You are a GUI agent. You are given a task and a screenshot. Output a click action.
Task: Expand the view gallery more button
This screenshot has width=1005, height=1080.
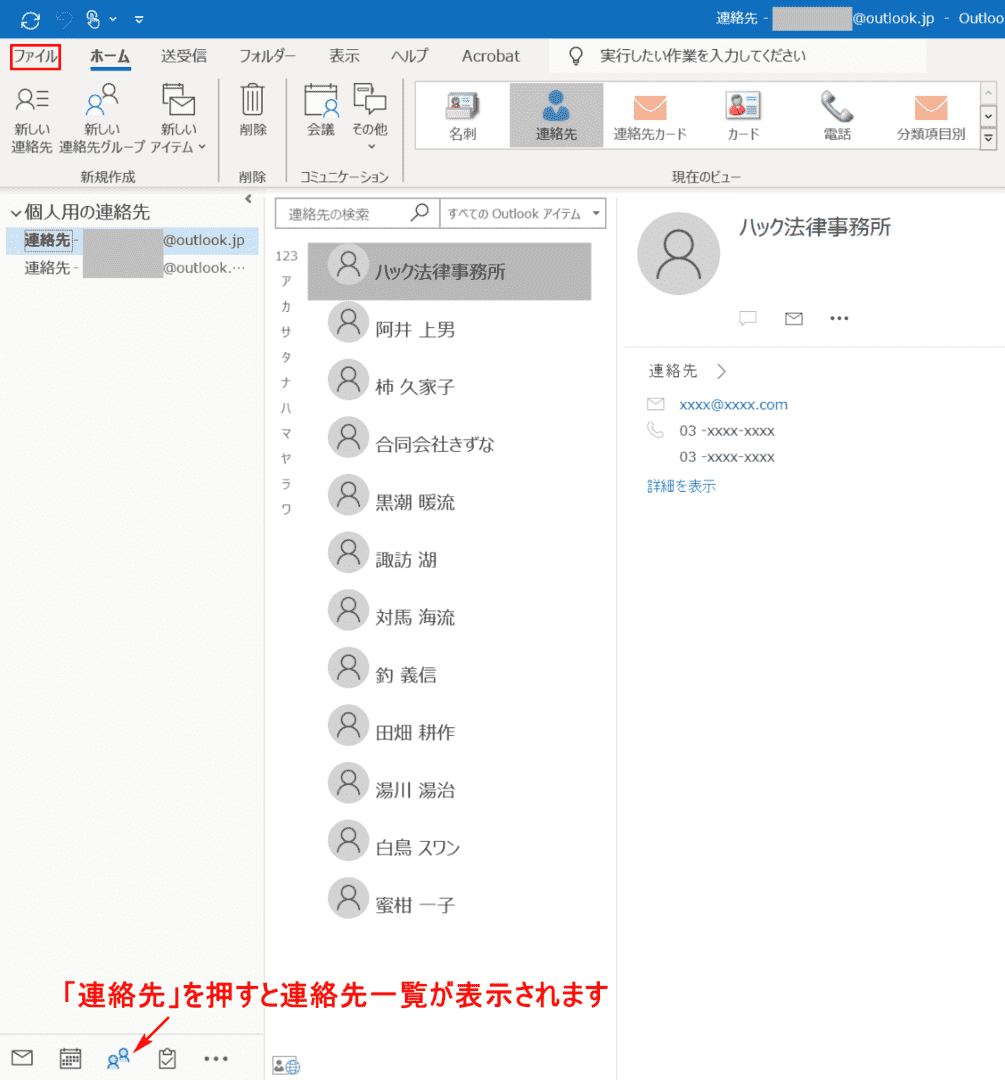(x=988, y=138)
